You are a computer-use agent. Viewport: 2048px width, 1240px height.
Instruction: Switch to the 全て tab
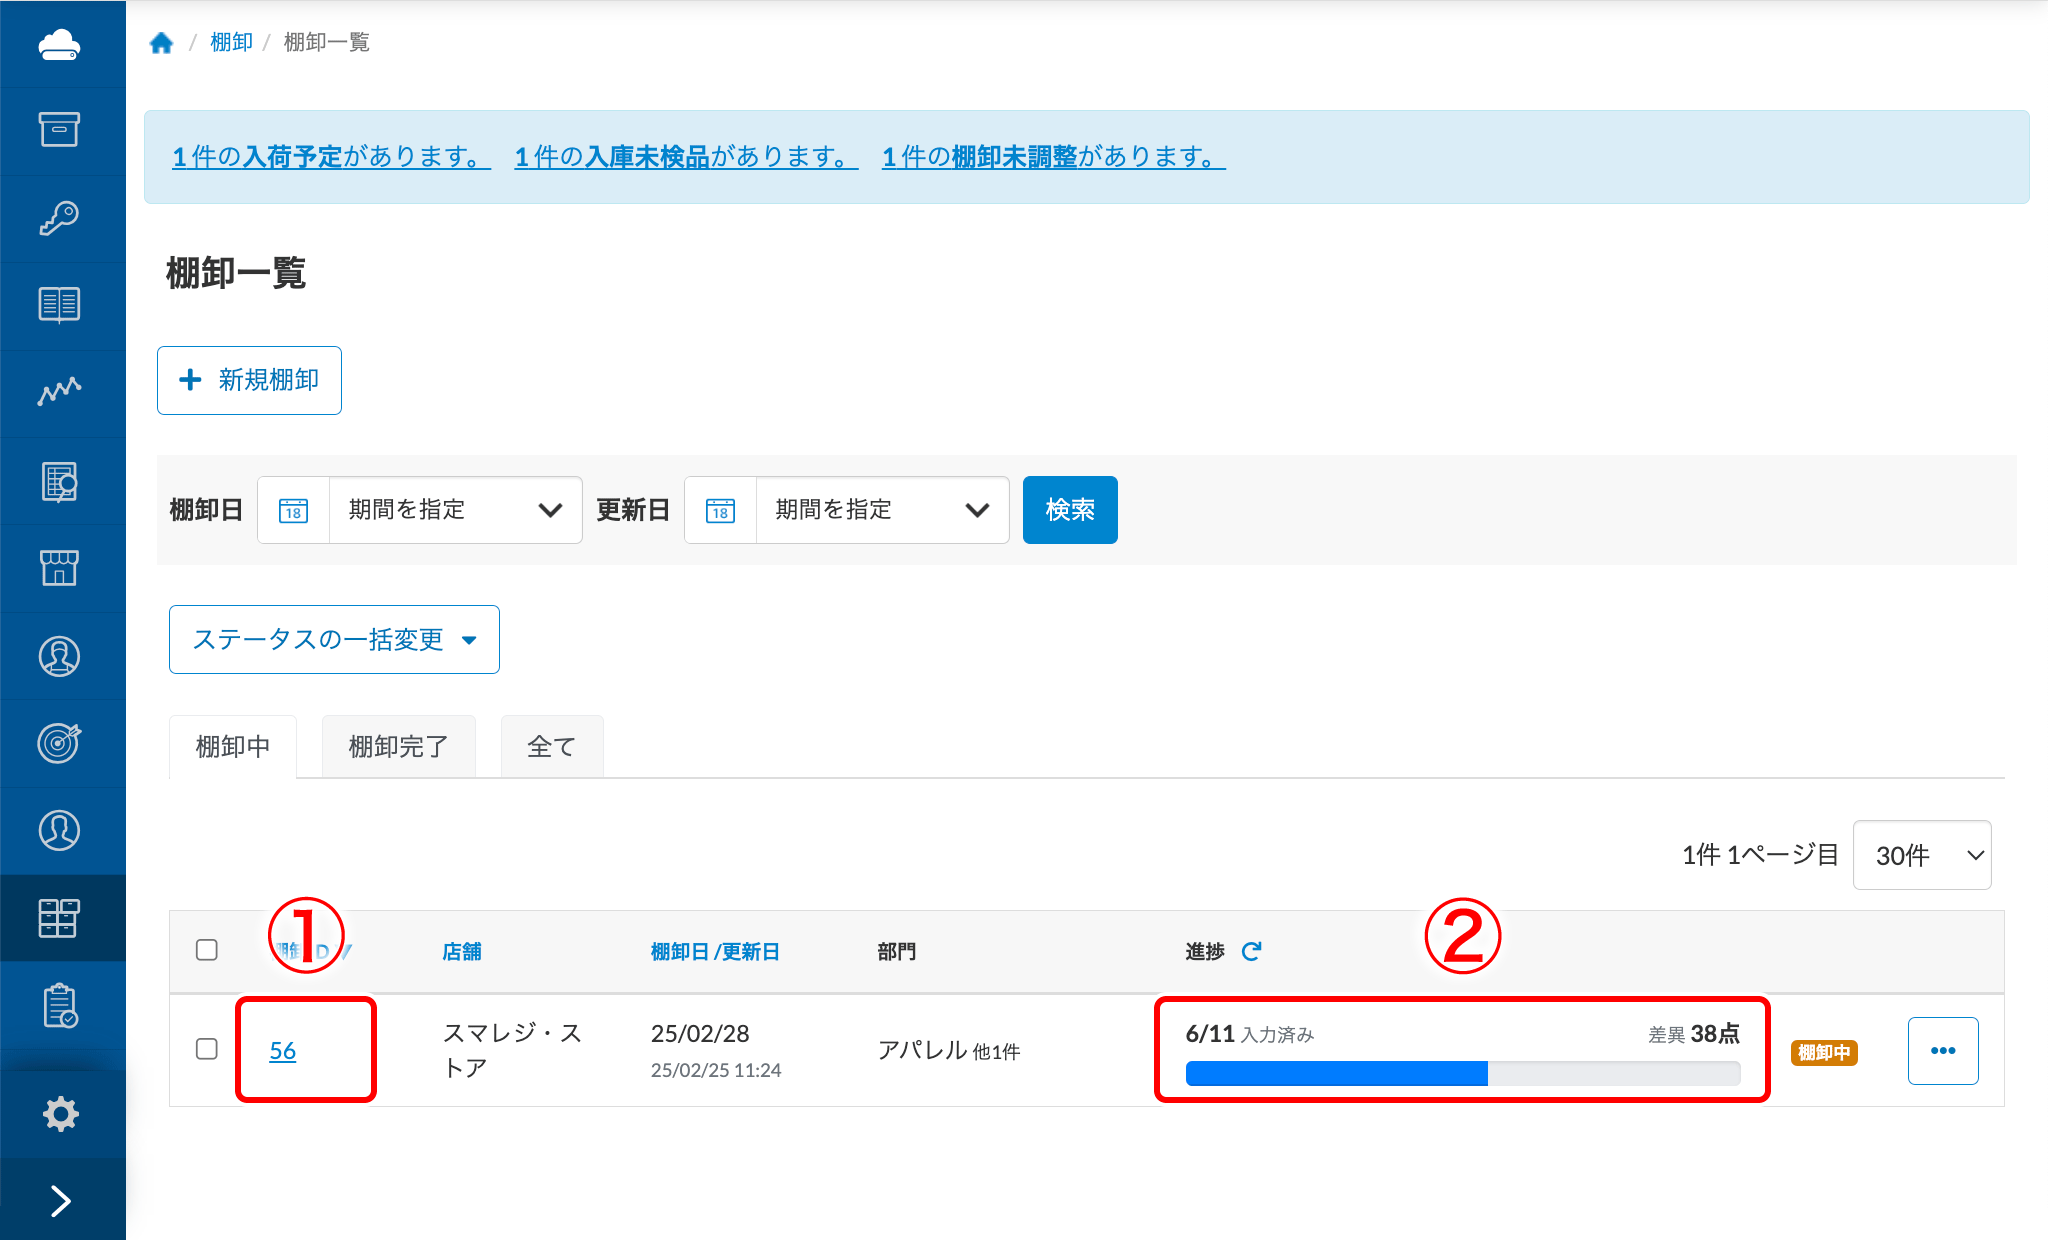[551, 747]
